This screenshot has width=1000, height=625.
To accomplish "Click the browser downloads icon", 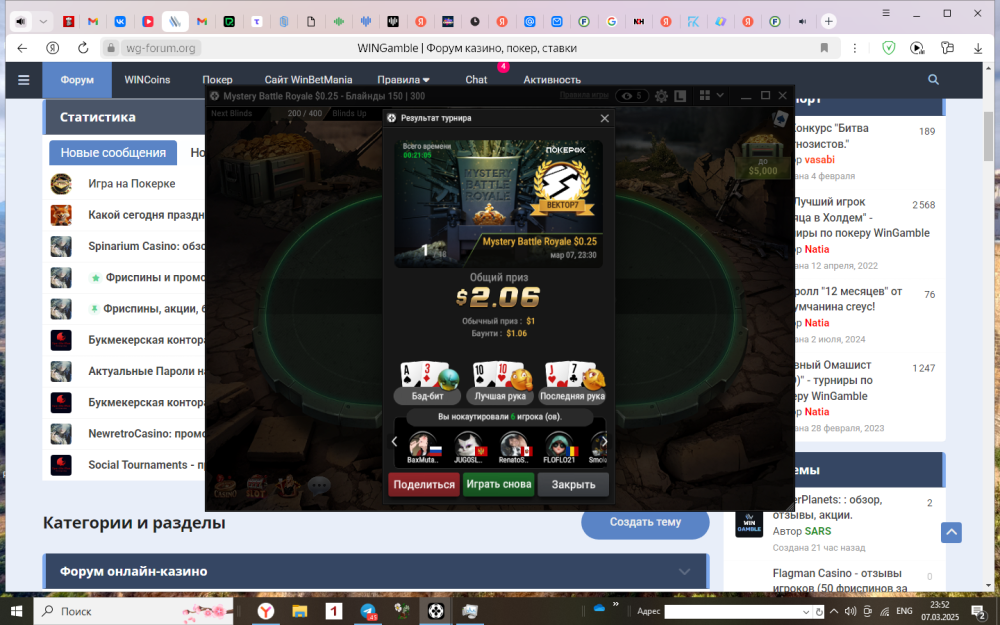I will pos(978,48).
